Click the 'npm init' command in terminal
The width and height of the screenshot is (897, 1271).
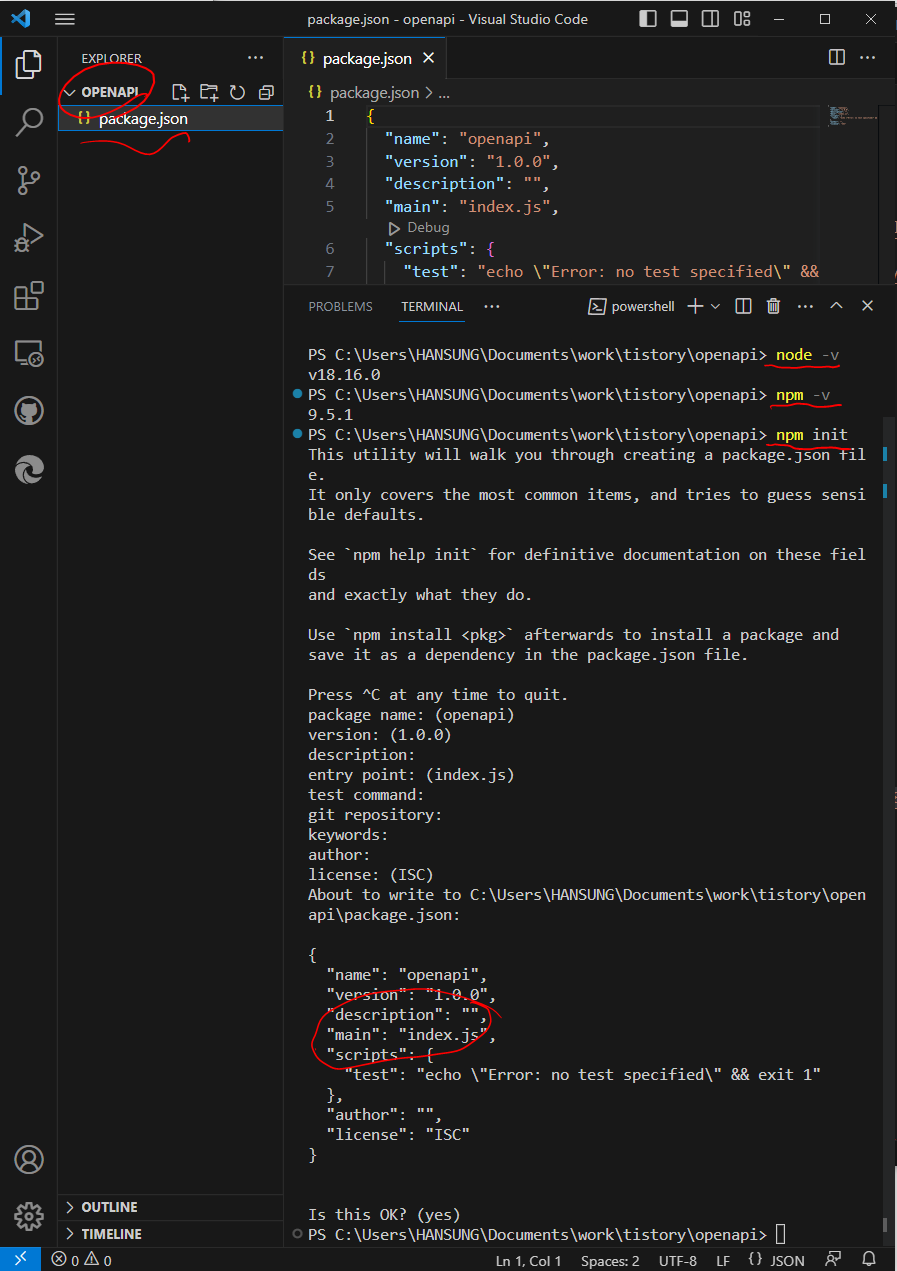811,435
